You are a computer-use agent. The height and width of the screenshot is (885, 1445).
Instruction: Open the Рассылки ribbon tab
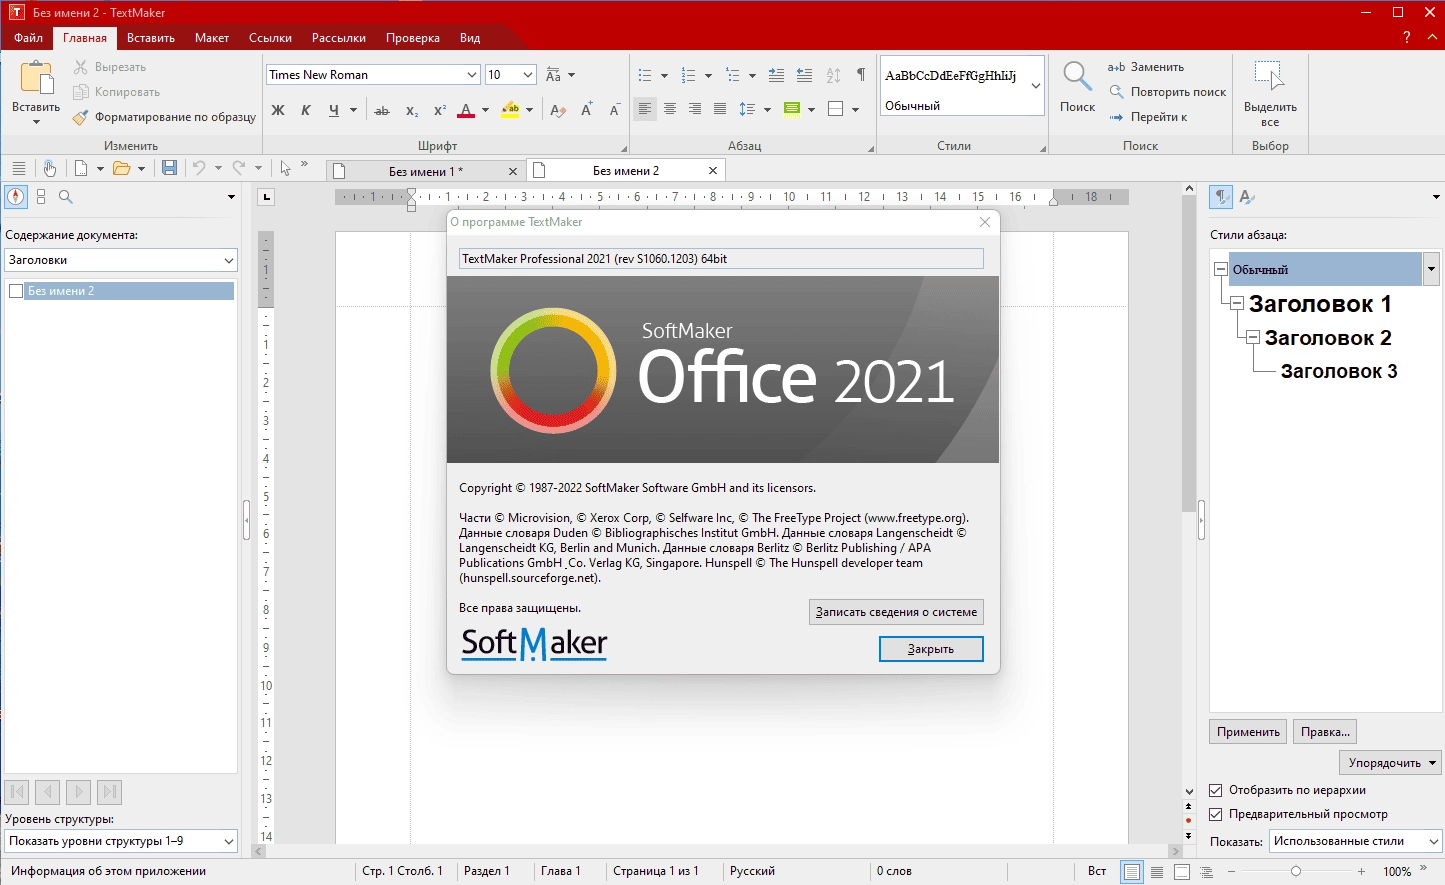(x=339, y=38)
